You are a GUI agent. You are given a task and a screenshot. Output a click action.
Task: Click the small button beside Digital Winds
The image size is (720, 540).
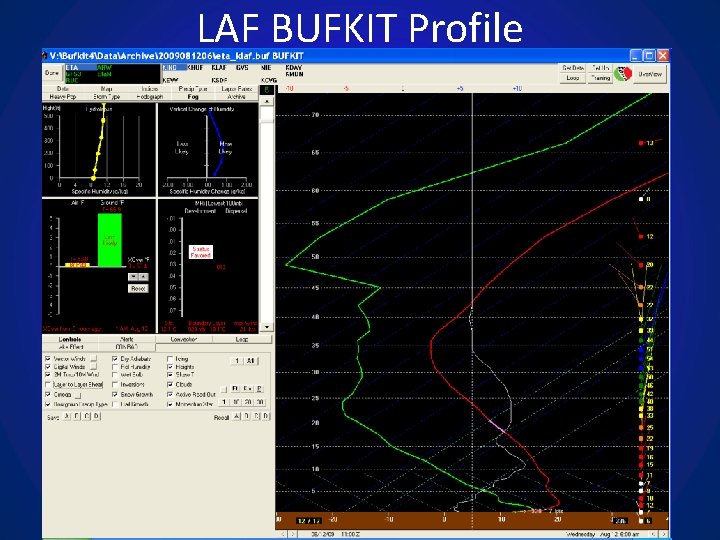click(x=94, y=367)
